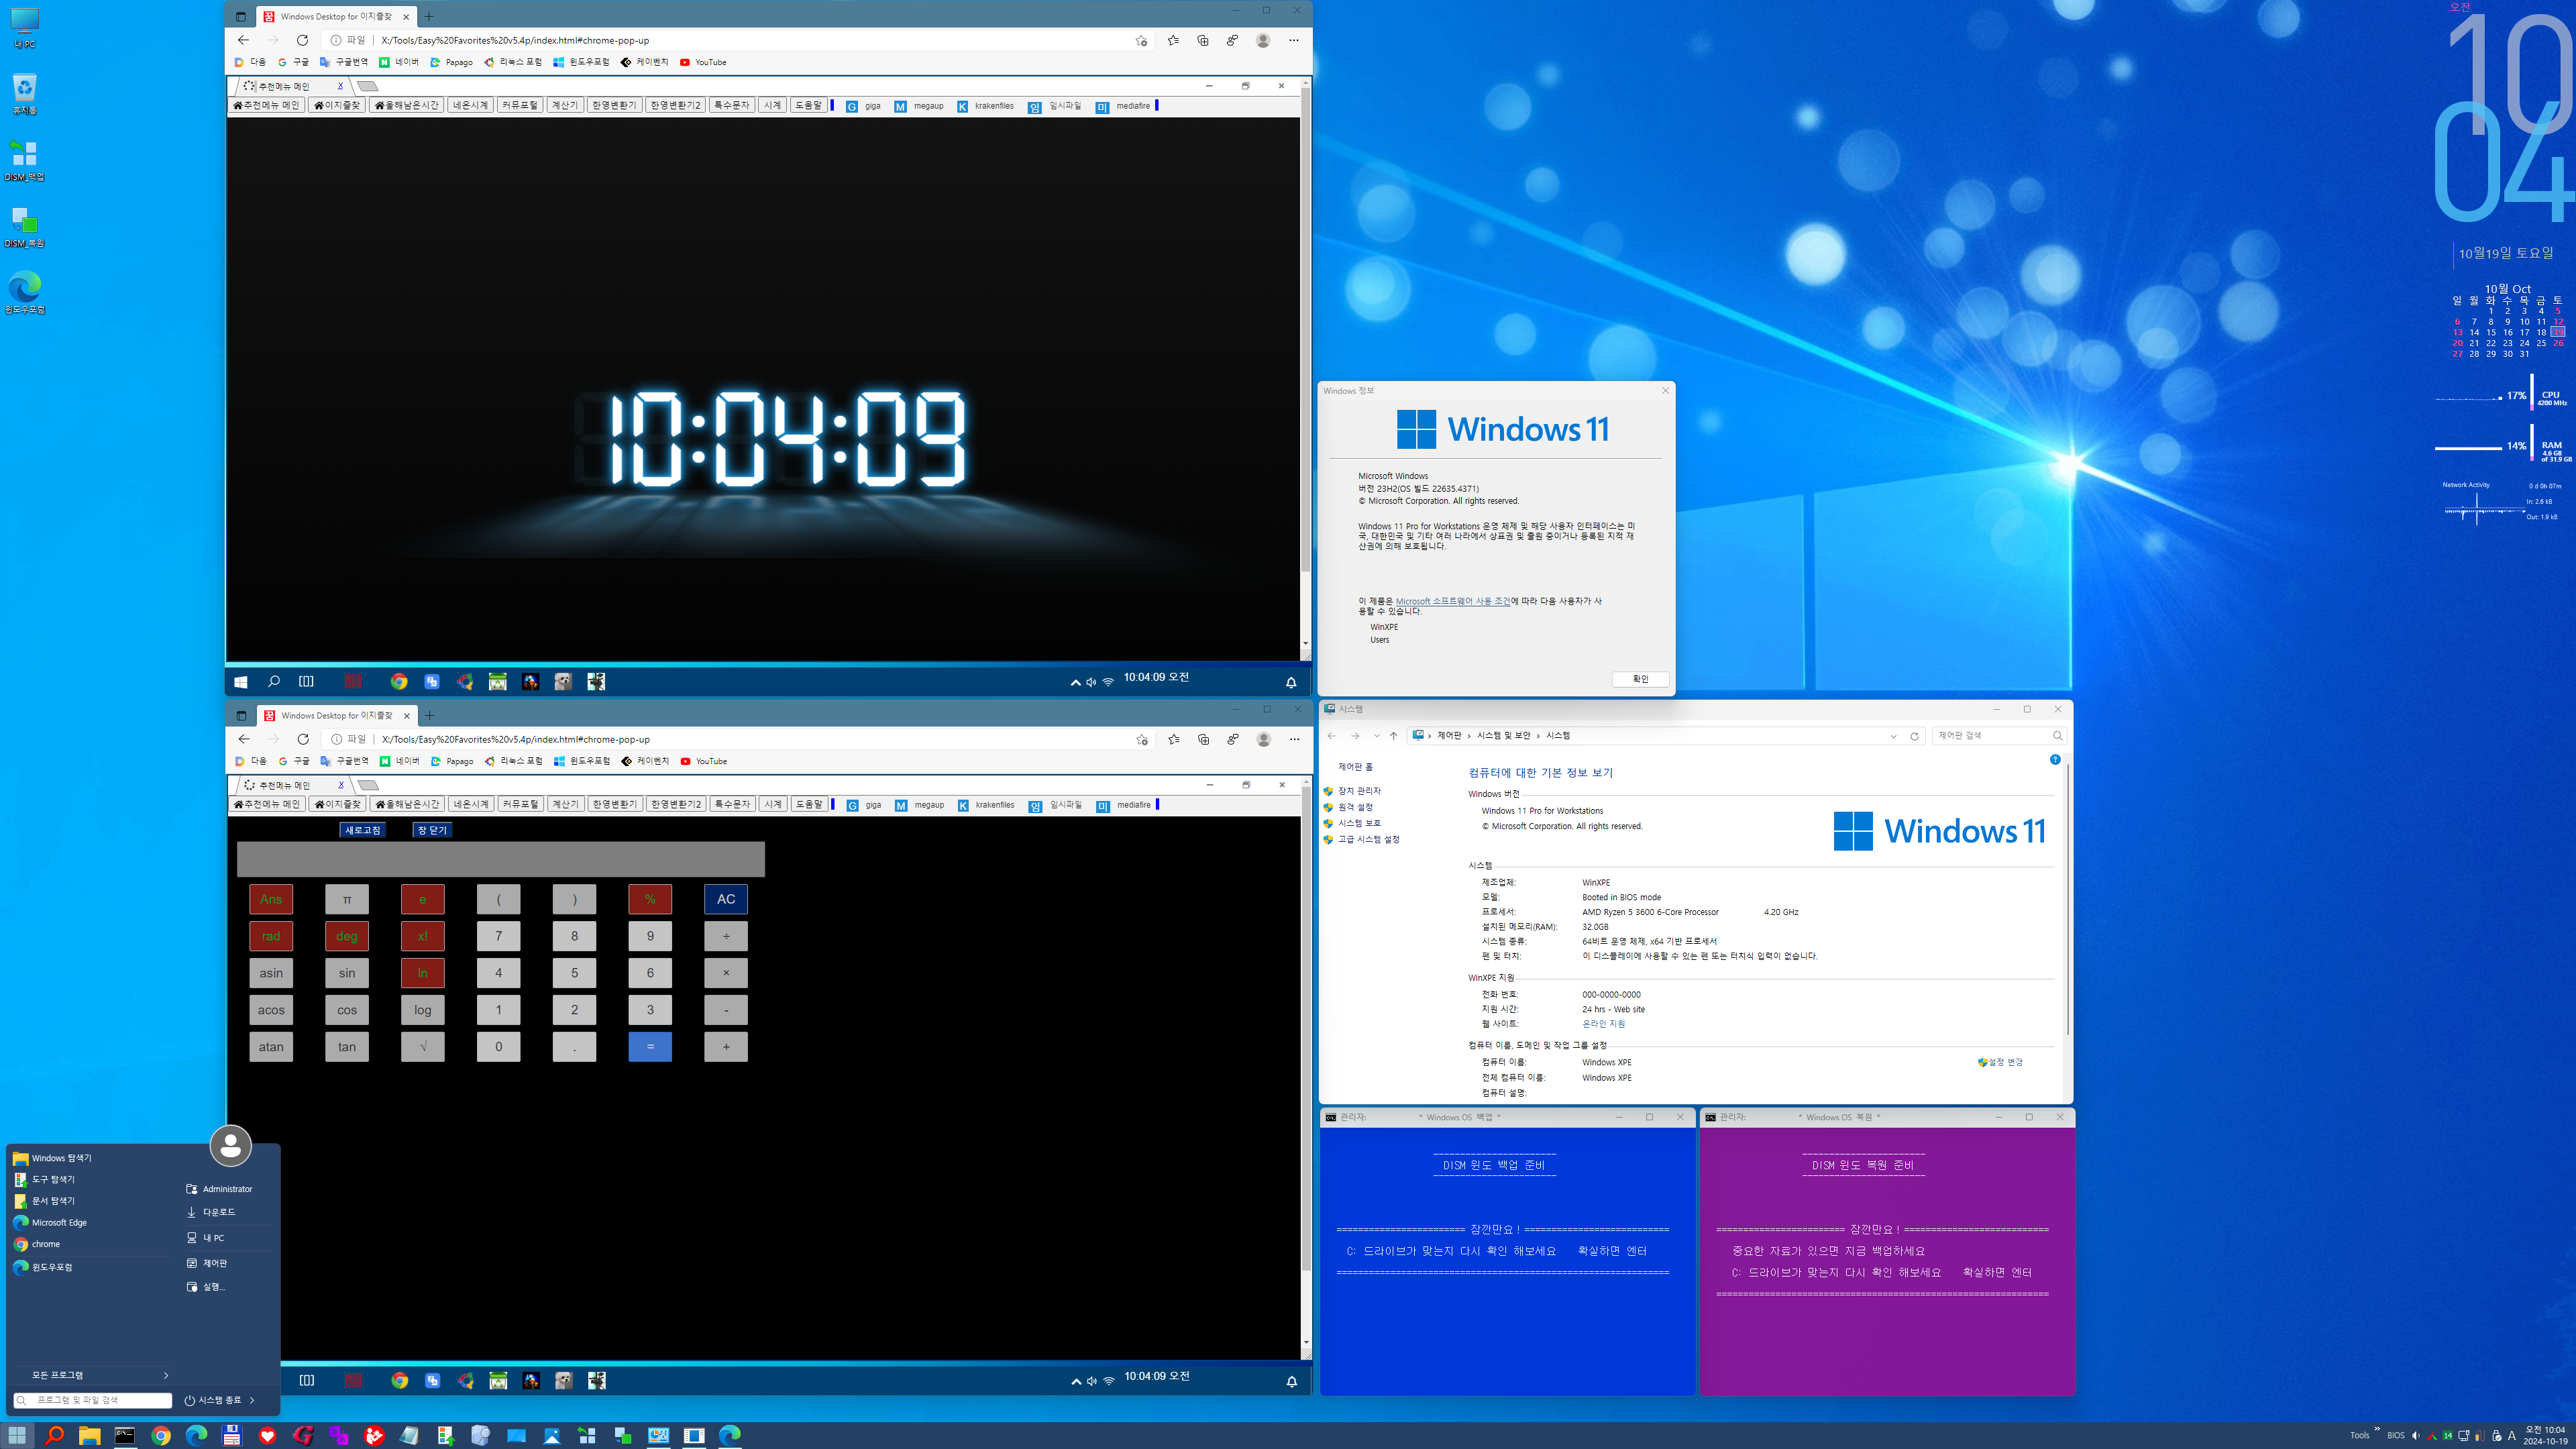Open the Papago bookmark in the bottom Edge window
The image size is (2576, 1449).
(x=452, y=761)
